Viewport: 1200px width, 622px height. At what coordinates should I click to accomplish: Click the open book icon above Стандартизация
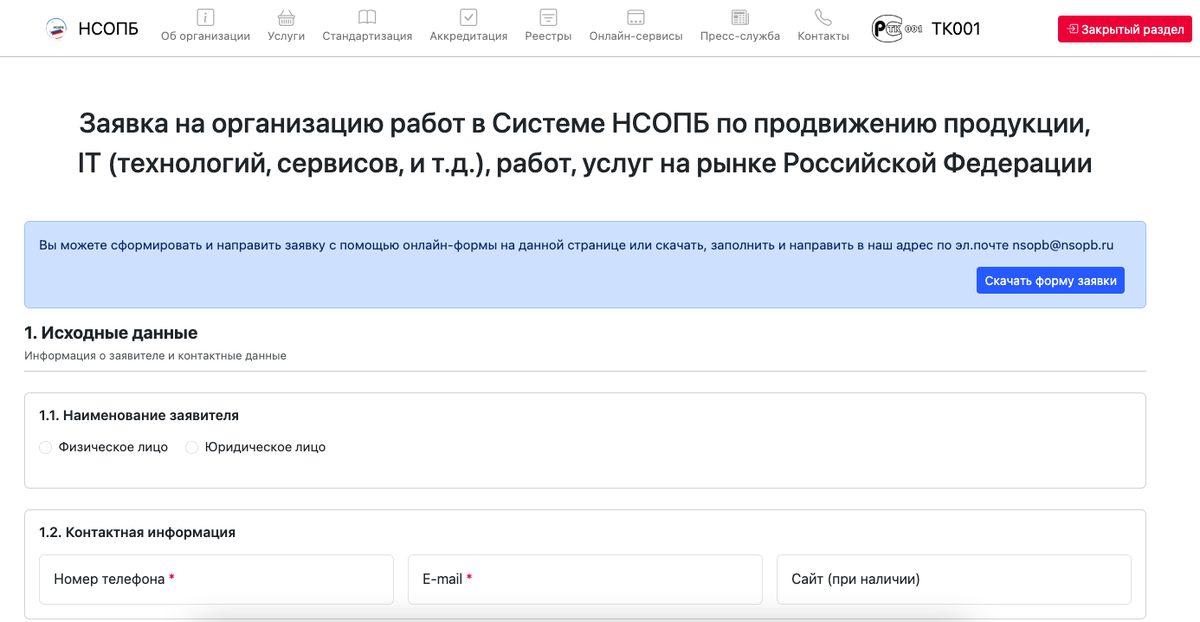367,17
